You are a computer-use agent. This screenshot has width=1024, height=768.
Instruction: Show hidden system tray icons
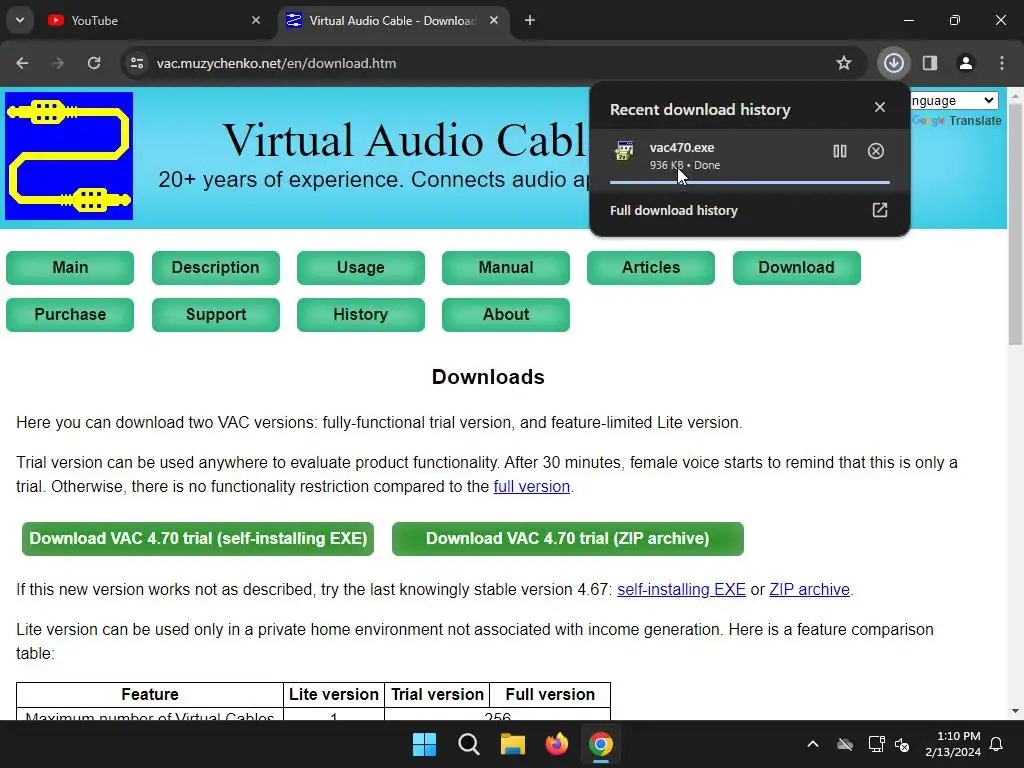coord(812,744)
